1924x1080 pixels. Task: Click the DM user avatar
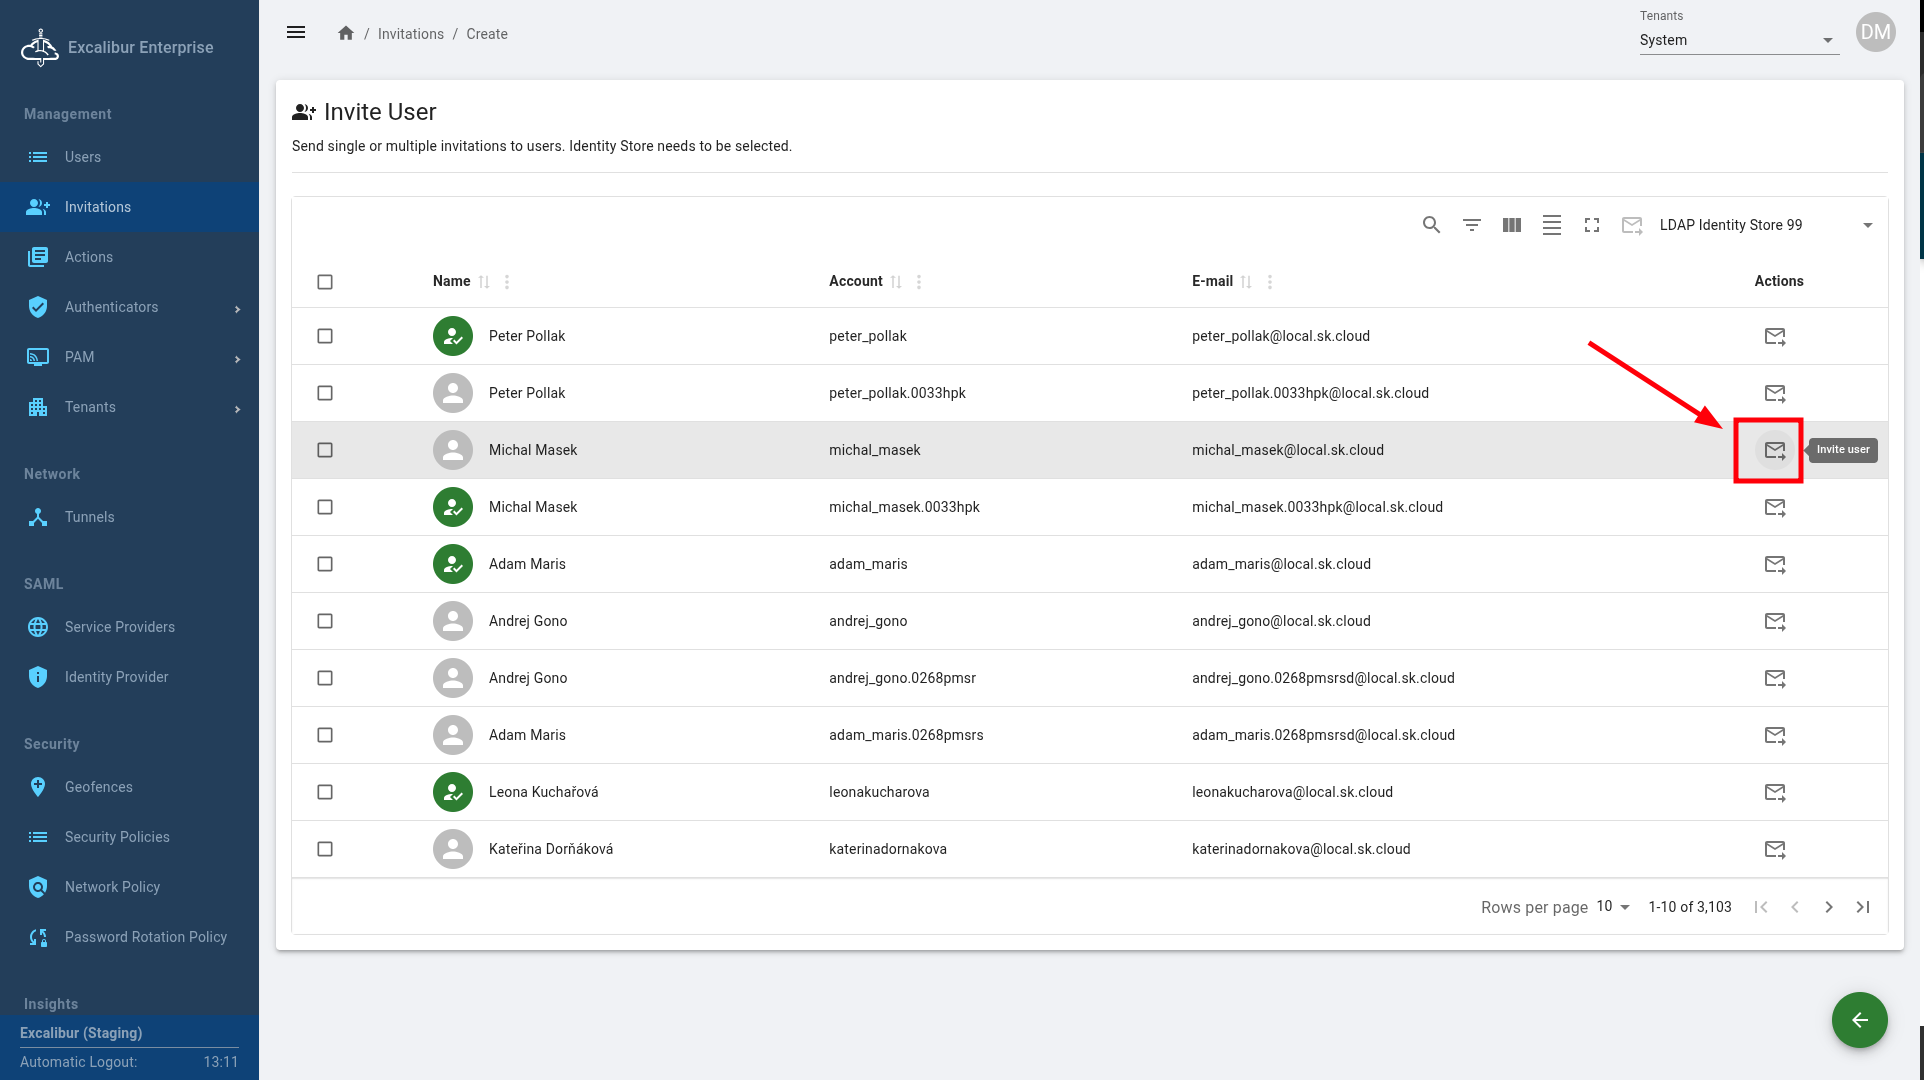1875,32
